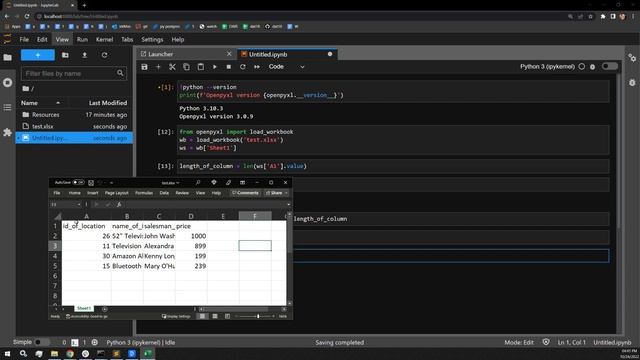This screenshot has height=360, width=640.
Task: Open the JupyterLab Settings menu
Action: pyautogui.click(x=152, y=40)
